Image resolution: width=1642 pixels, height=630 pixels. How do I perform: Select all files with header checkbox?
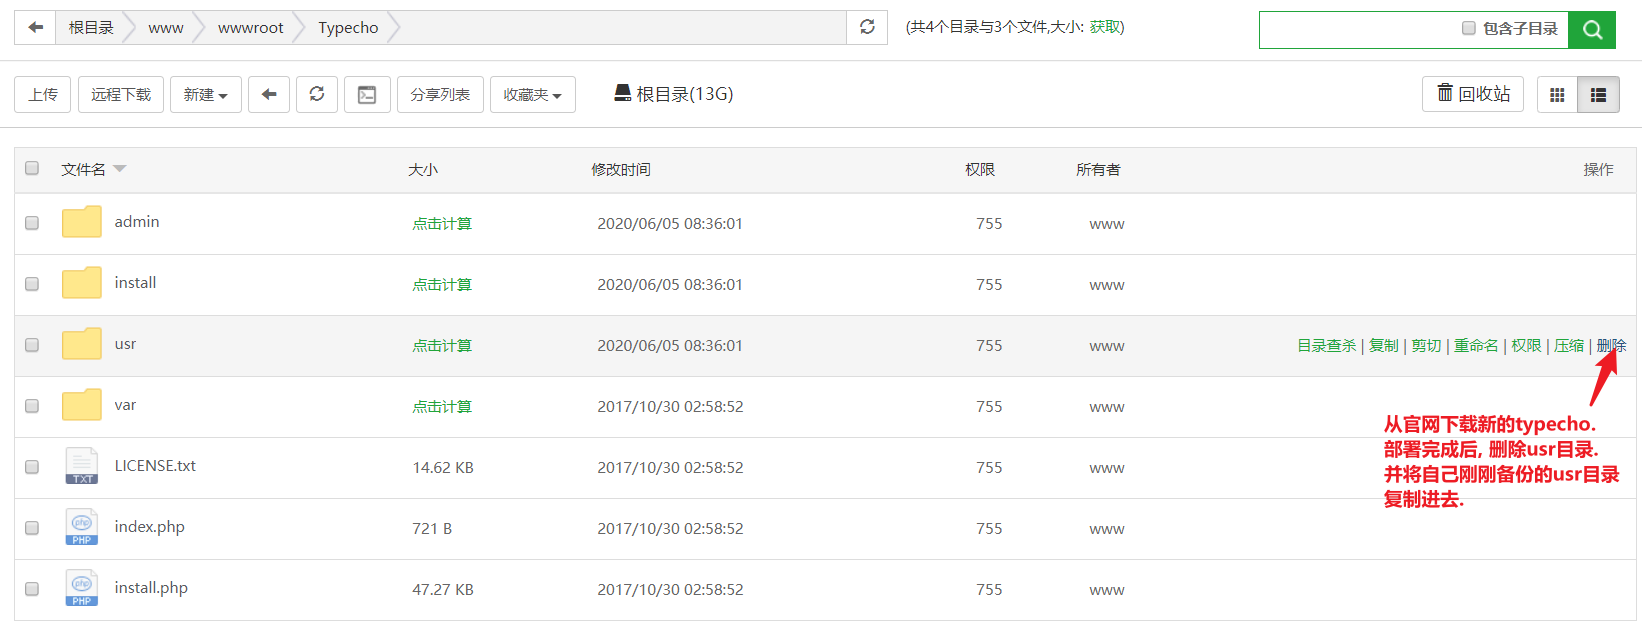click(x=32, y=168)
